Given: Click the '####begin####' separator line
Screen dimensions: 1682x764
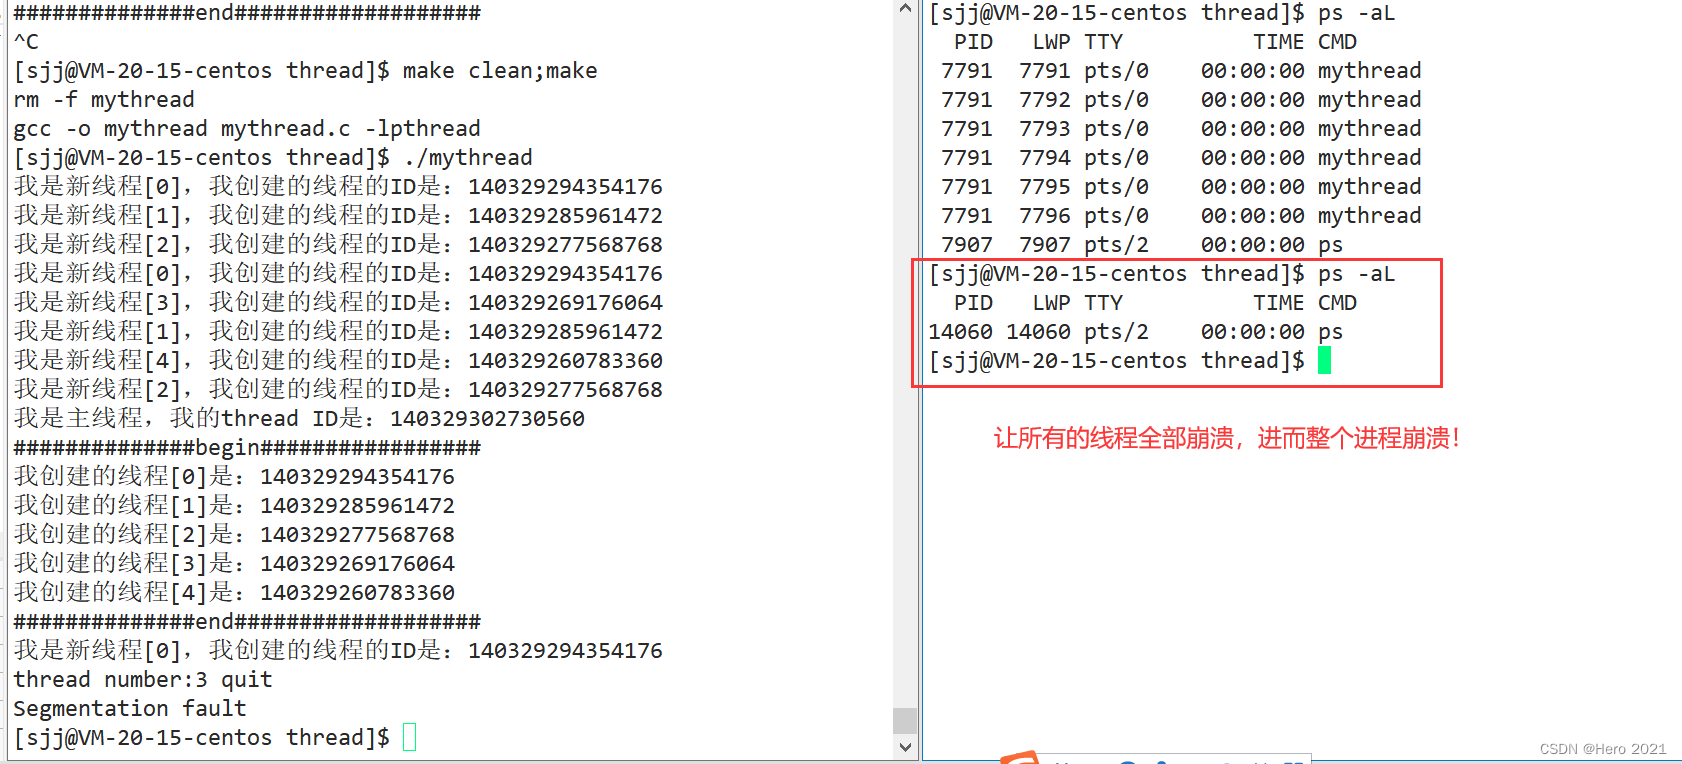Looking at the screenshot, I should point(247,448).
